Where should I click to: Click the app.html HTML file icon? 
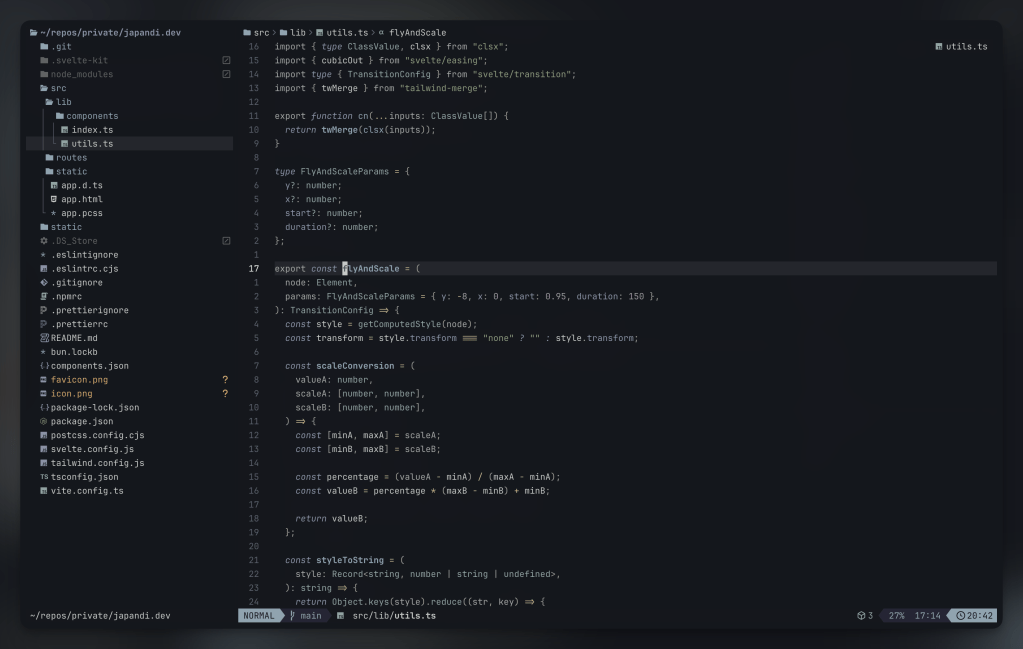pyautogui.click(x=54, y=199)
